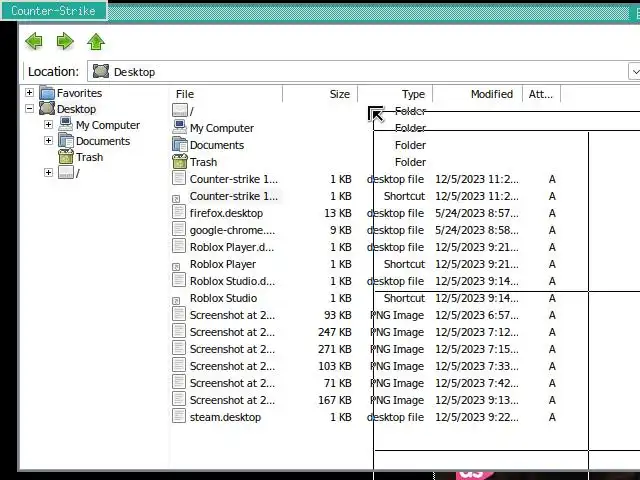
Task: Click the 13 KB size cell
Action: coord(338,213)
